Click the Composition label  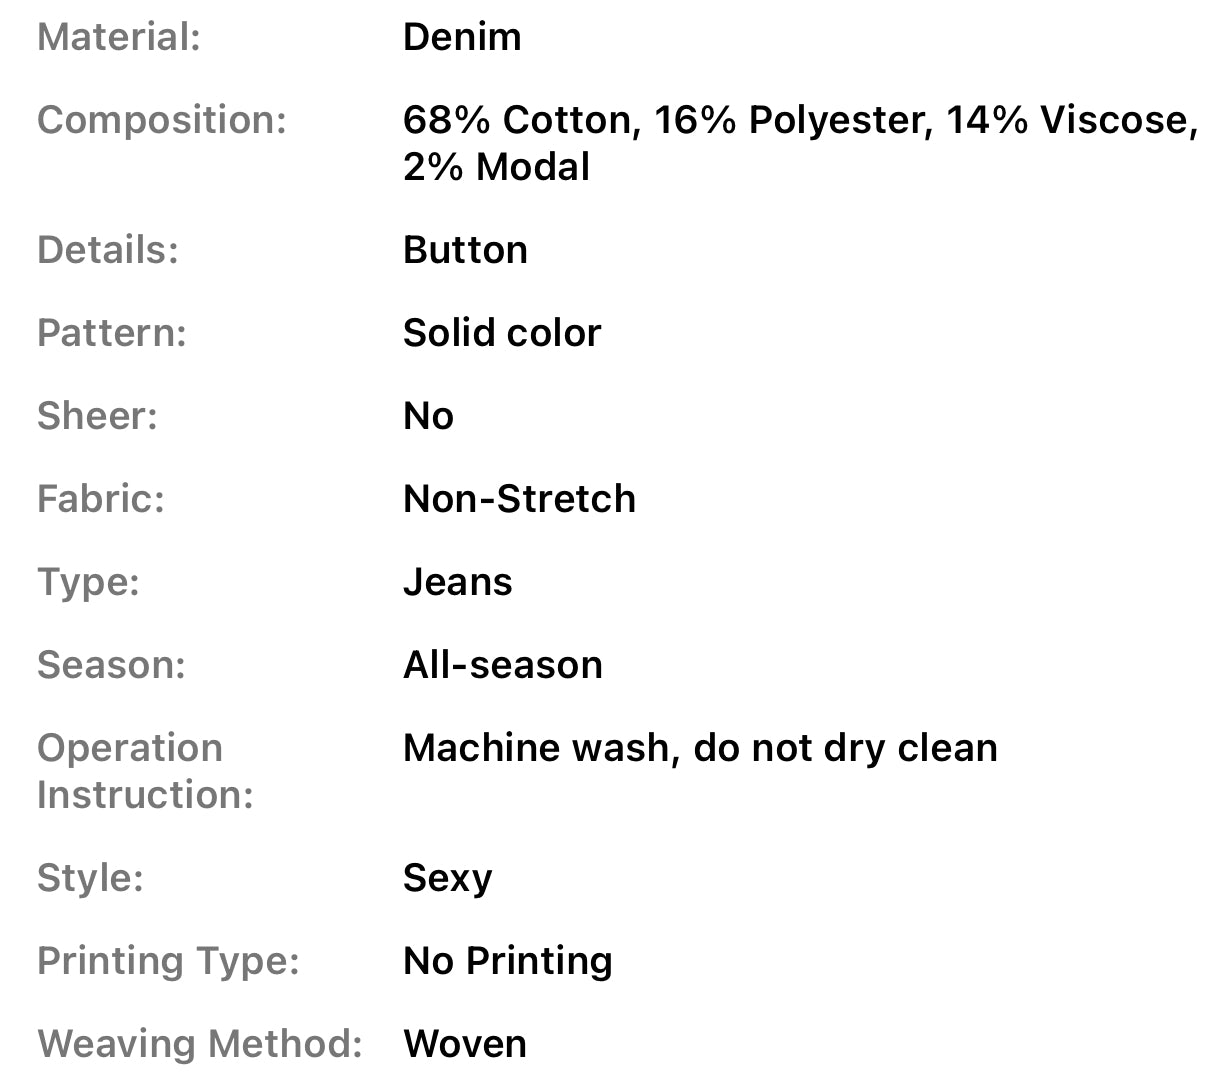161,120
